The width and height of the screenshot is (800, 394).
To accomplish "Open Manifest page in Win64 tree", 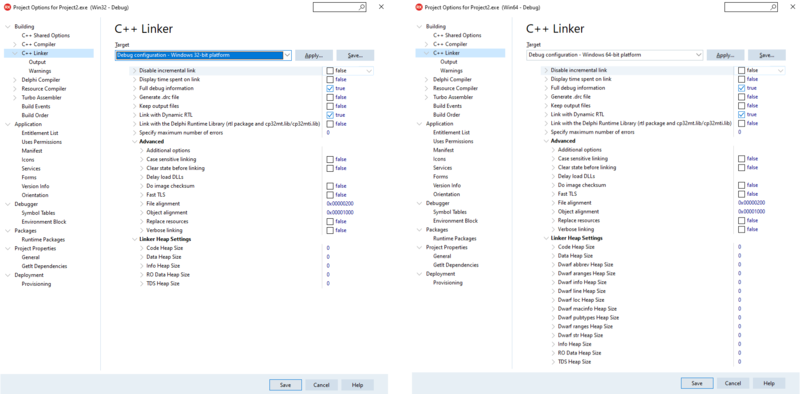I will pos(443,150).
